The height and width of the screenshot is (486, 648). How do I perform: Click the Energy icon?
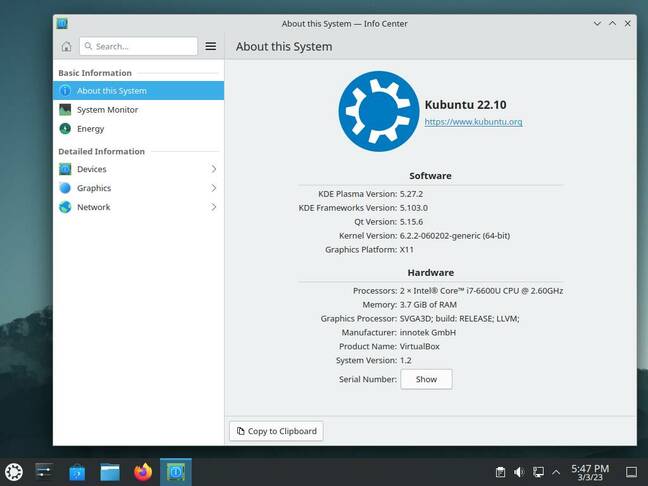(x=65, y=129)
